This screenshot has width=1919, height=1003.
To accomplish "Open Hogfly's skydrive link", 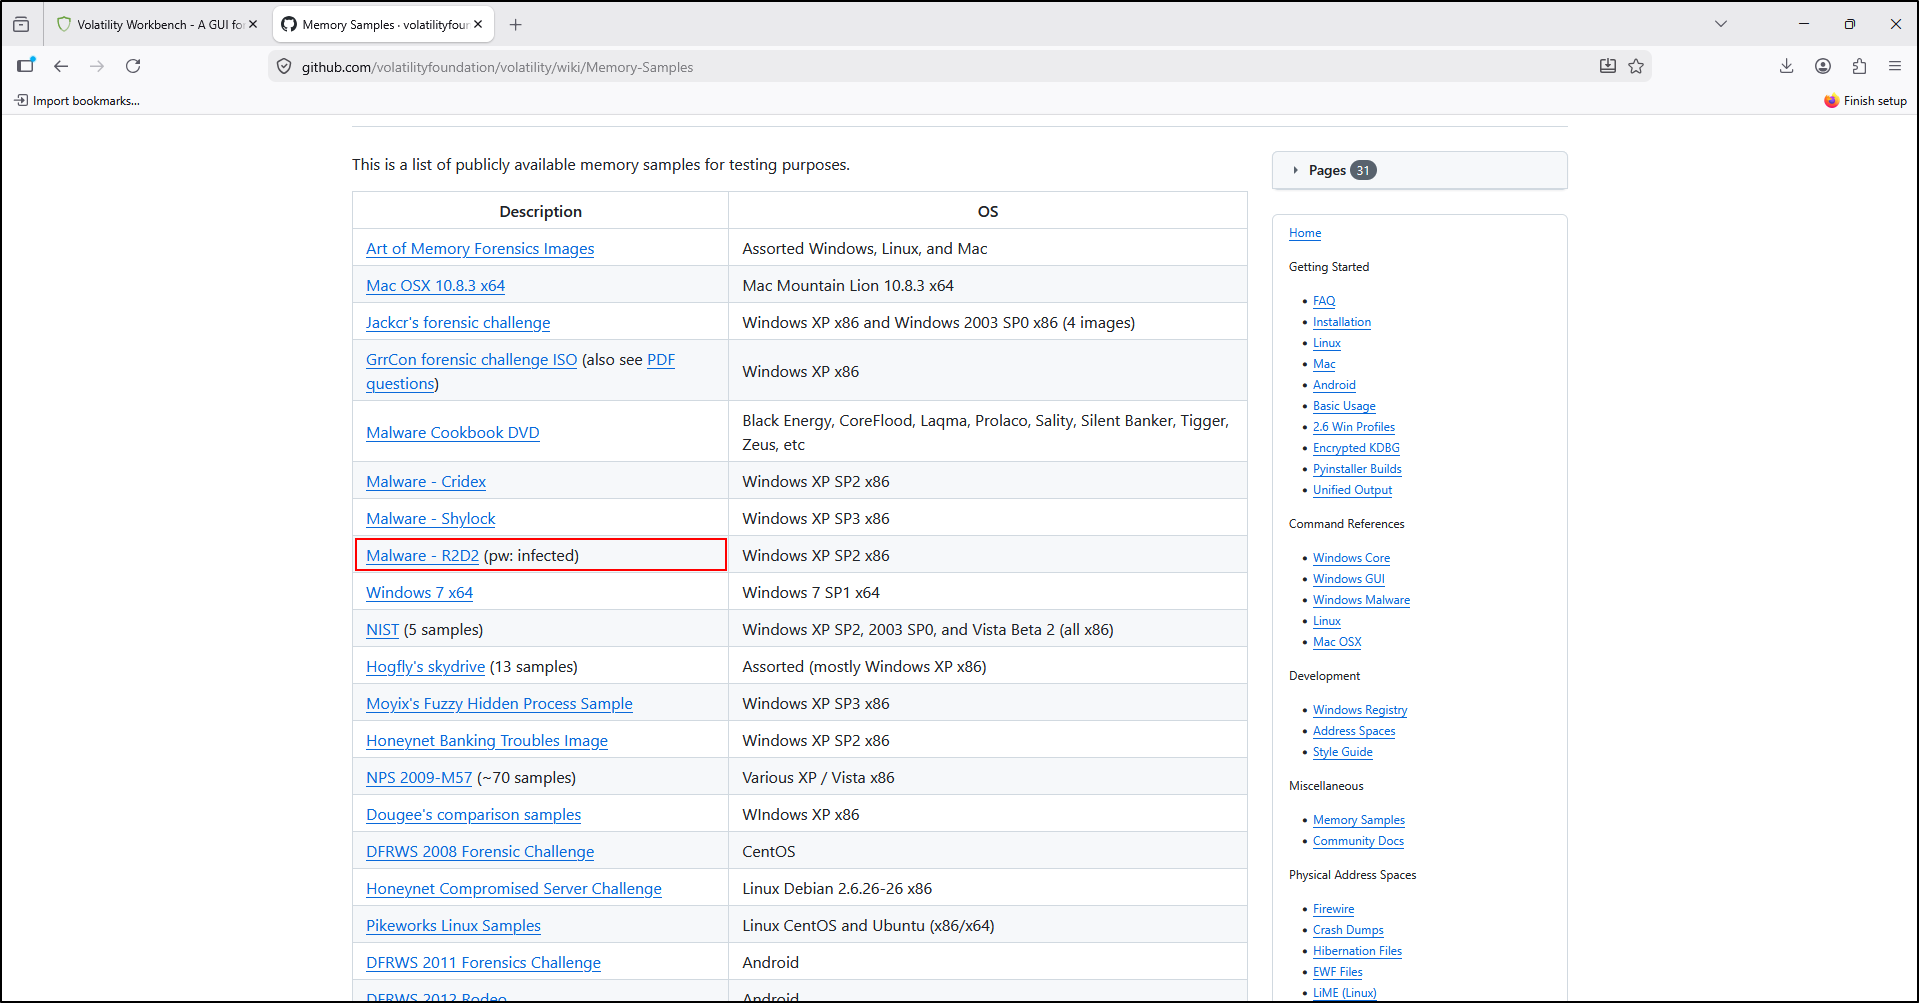I will (x=425, y=667).
